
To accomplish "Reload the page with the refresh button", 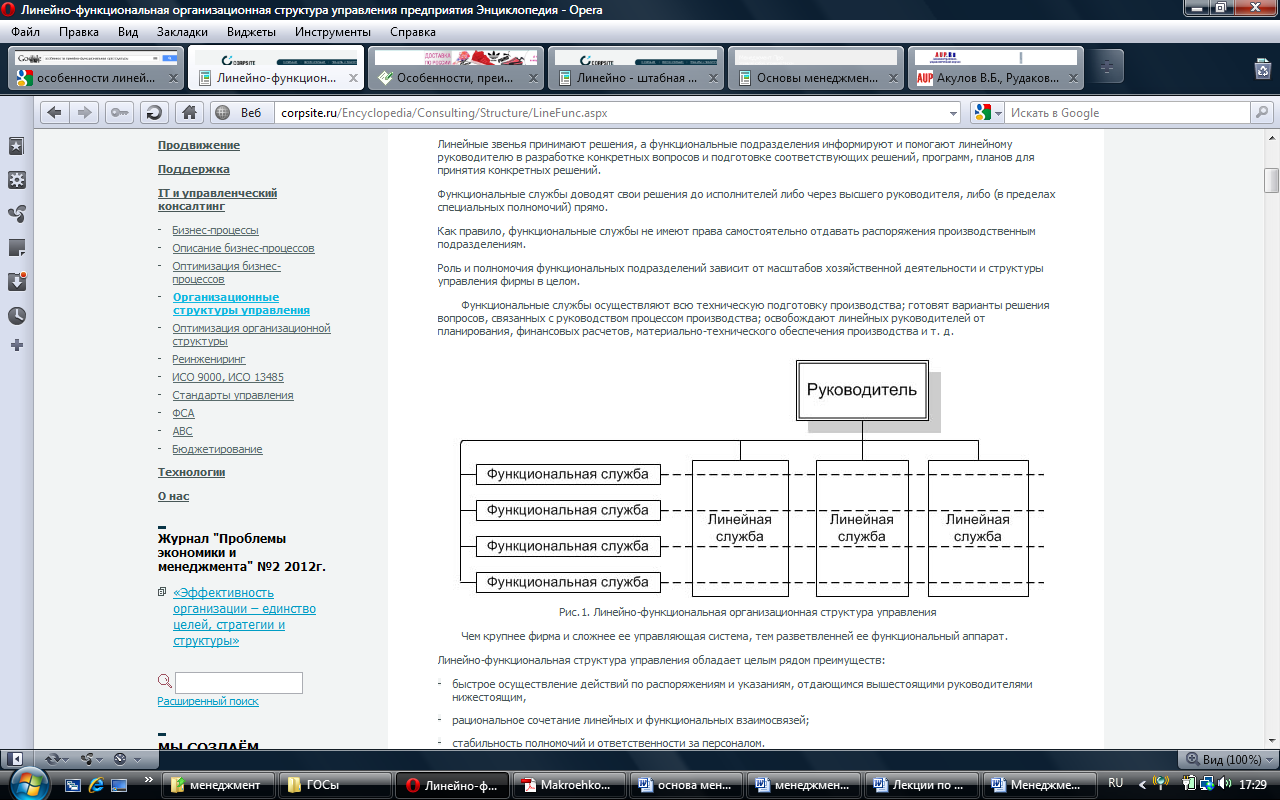I will tap(153, 112).
